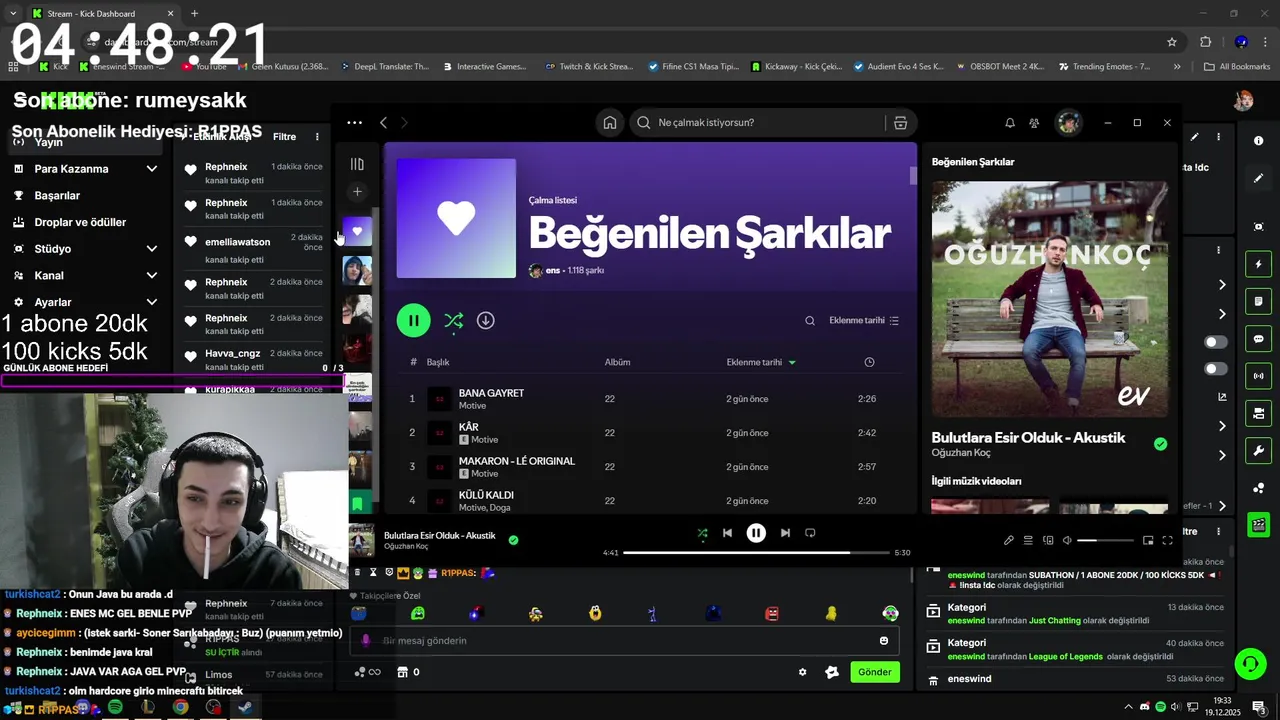Switch to 'Stream - Kick Dashboard' browser tab
The height and width of the screenshot is (720, 1280).
(x=100, y=14)
